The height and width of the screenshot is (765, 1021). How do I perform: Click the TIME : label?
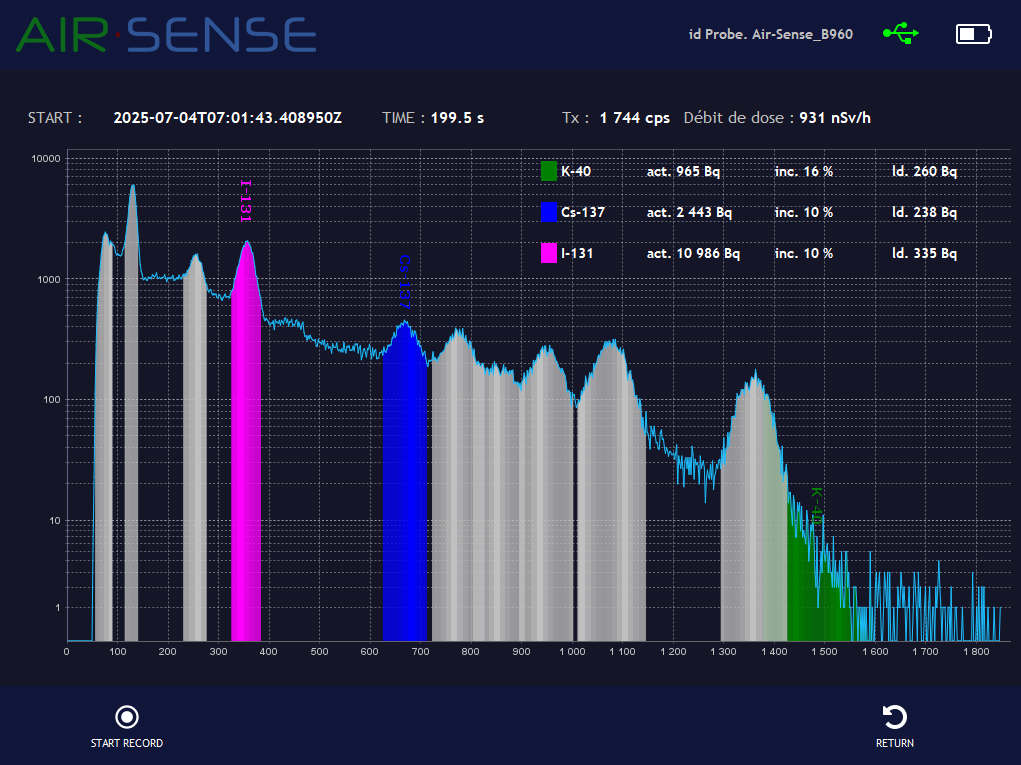[x=403, y=118]
